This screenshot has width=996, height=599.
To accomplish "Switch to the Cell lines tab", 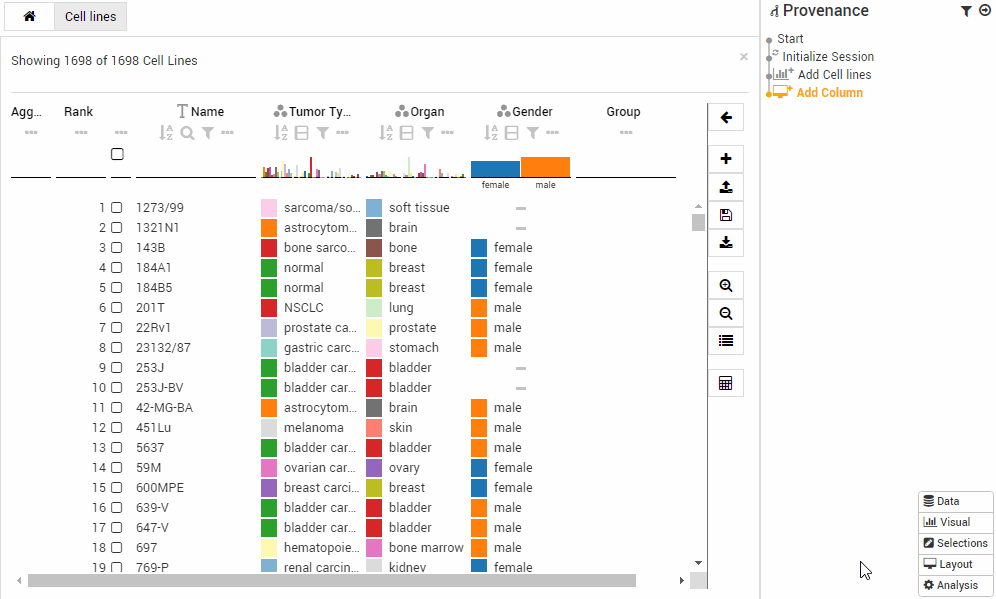I will (90, 17).
